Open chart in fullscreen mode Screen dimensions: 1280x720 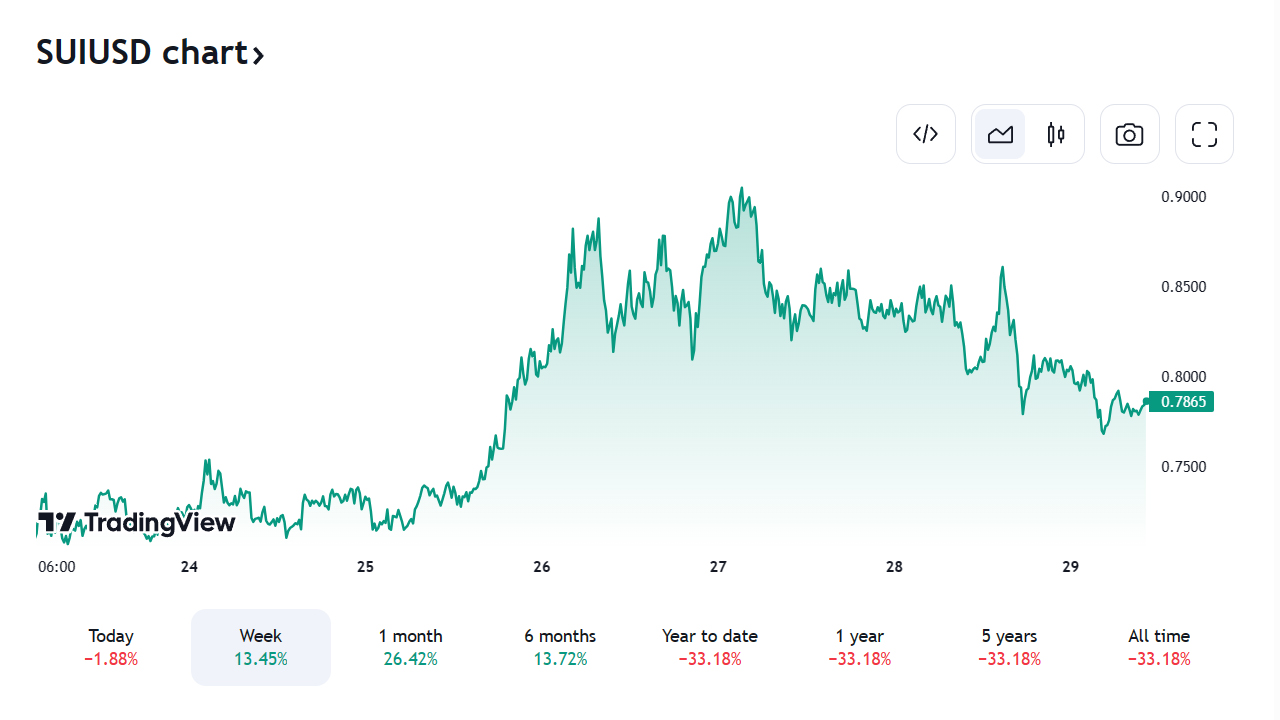click(x=1204, y=134)
